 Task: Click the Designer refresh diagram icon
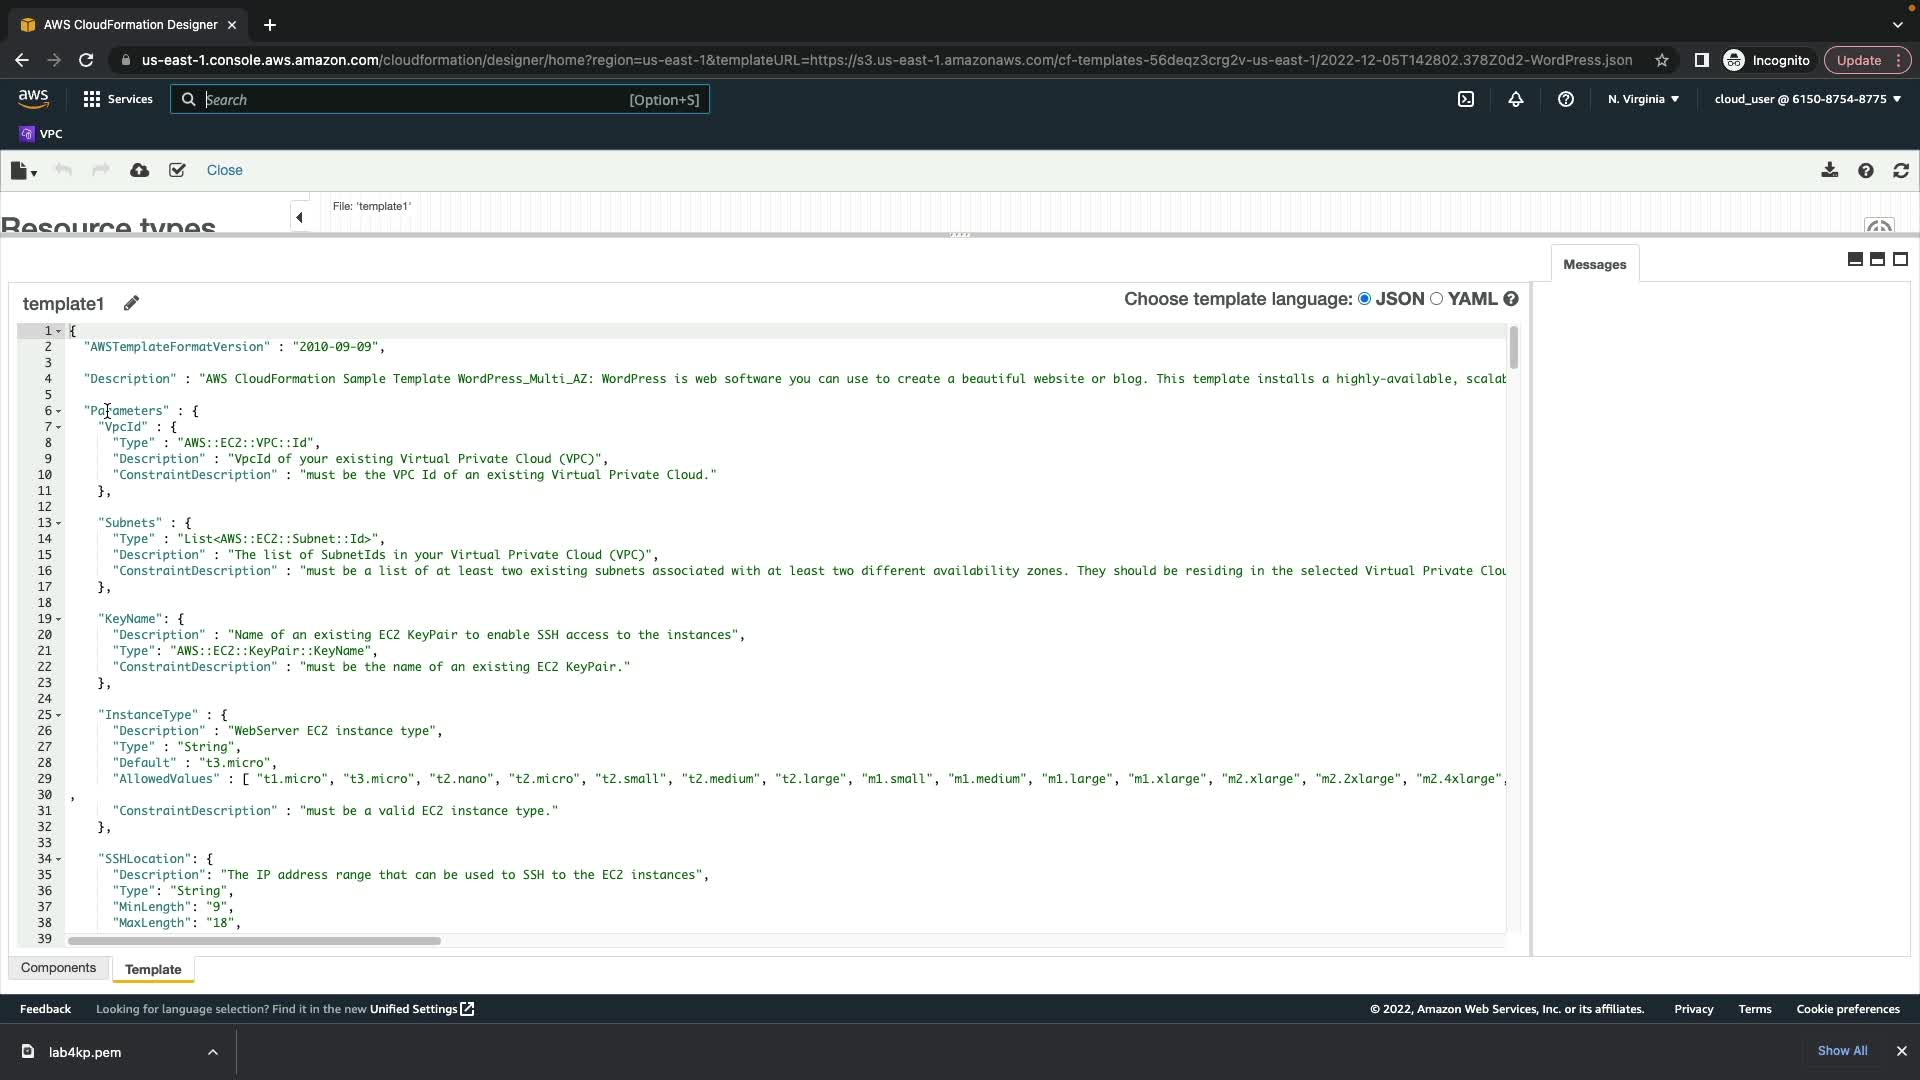click(1901, 171)
